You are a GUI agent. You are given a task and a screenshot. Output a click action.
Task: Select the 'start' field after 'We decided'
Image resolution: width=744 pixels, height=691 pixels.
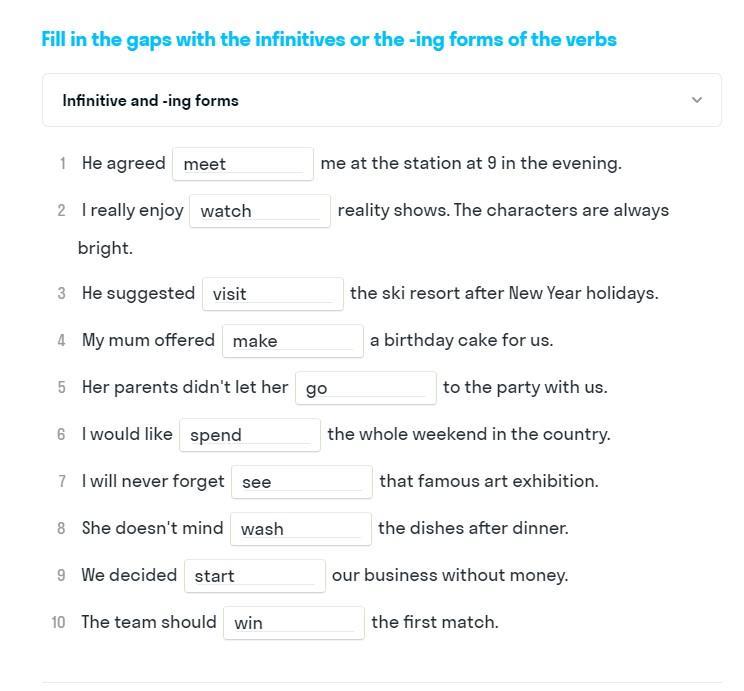(254, 576)
